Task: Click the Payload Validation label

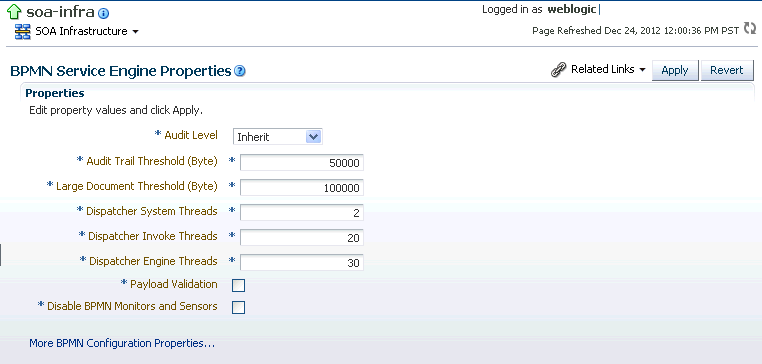Action: (173, 284)
